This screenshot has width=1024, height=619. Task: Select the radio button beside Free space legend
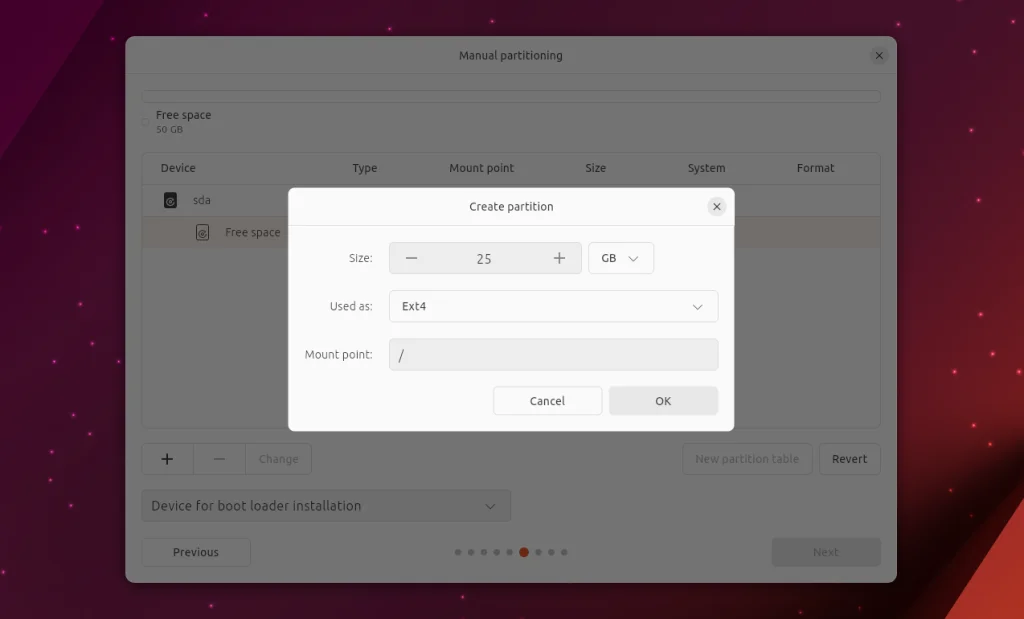click(x=144, y=121)
